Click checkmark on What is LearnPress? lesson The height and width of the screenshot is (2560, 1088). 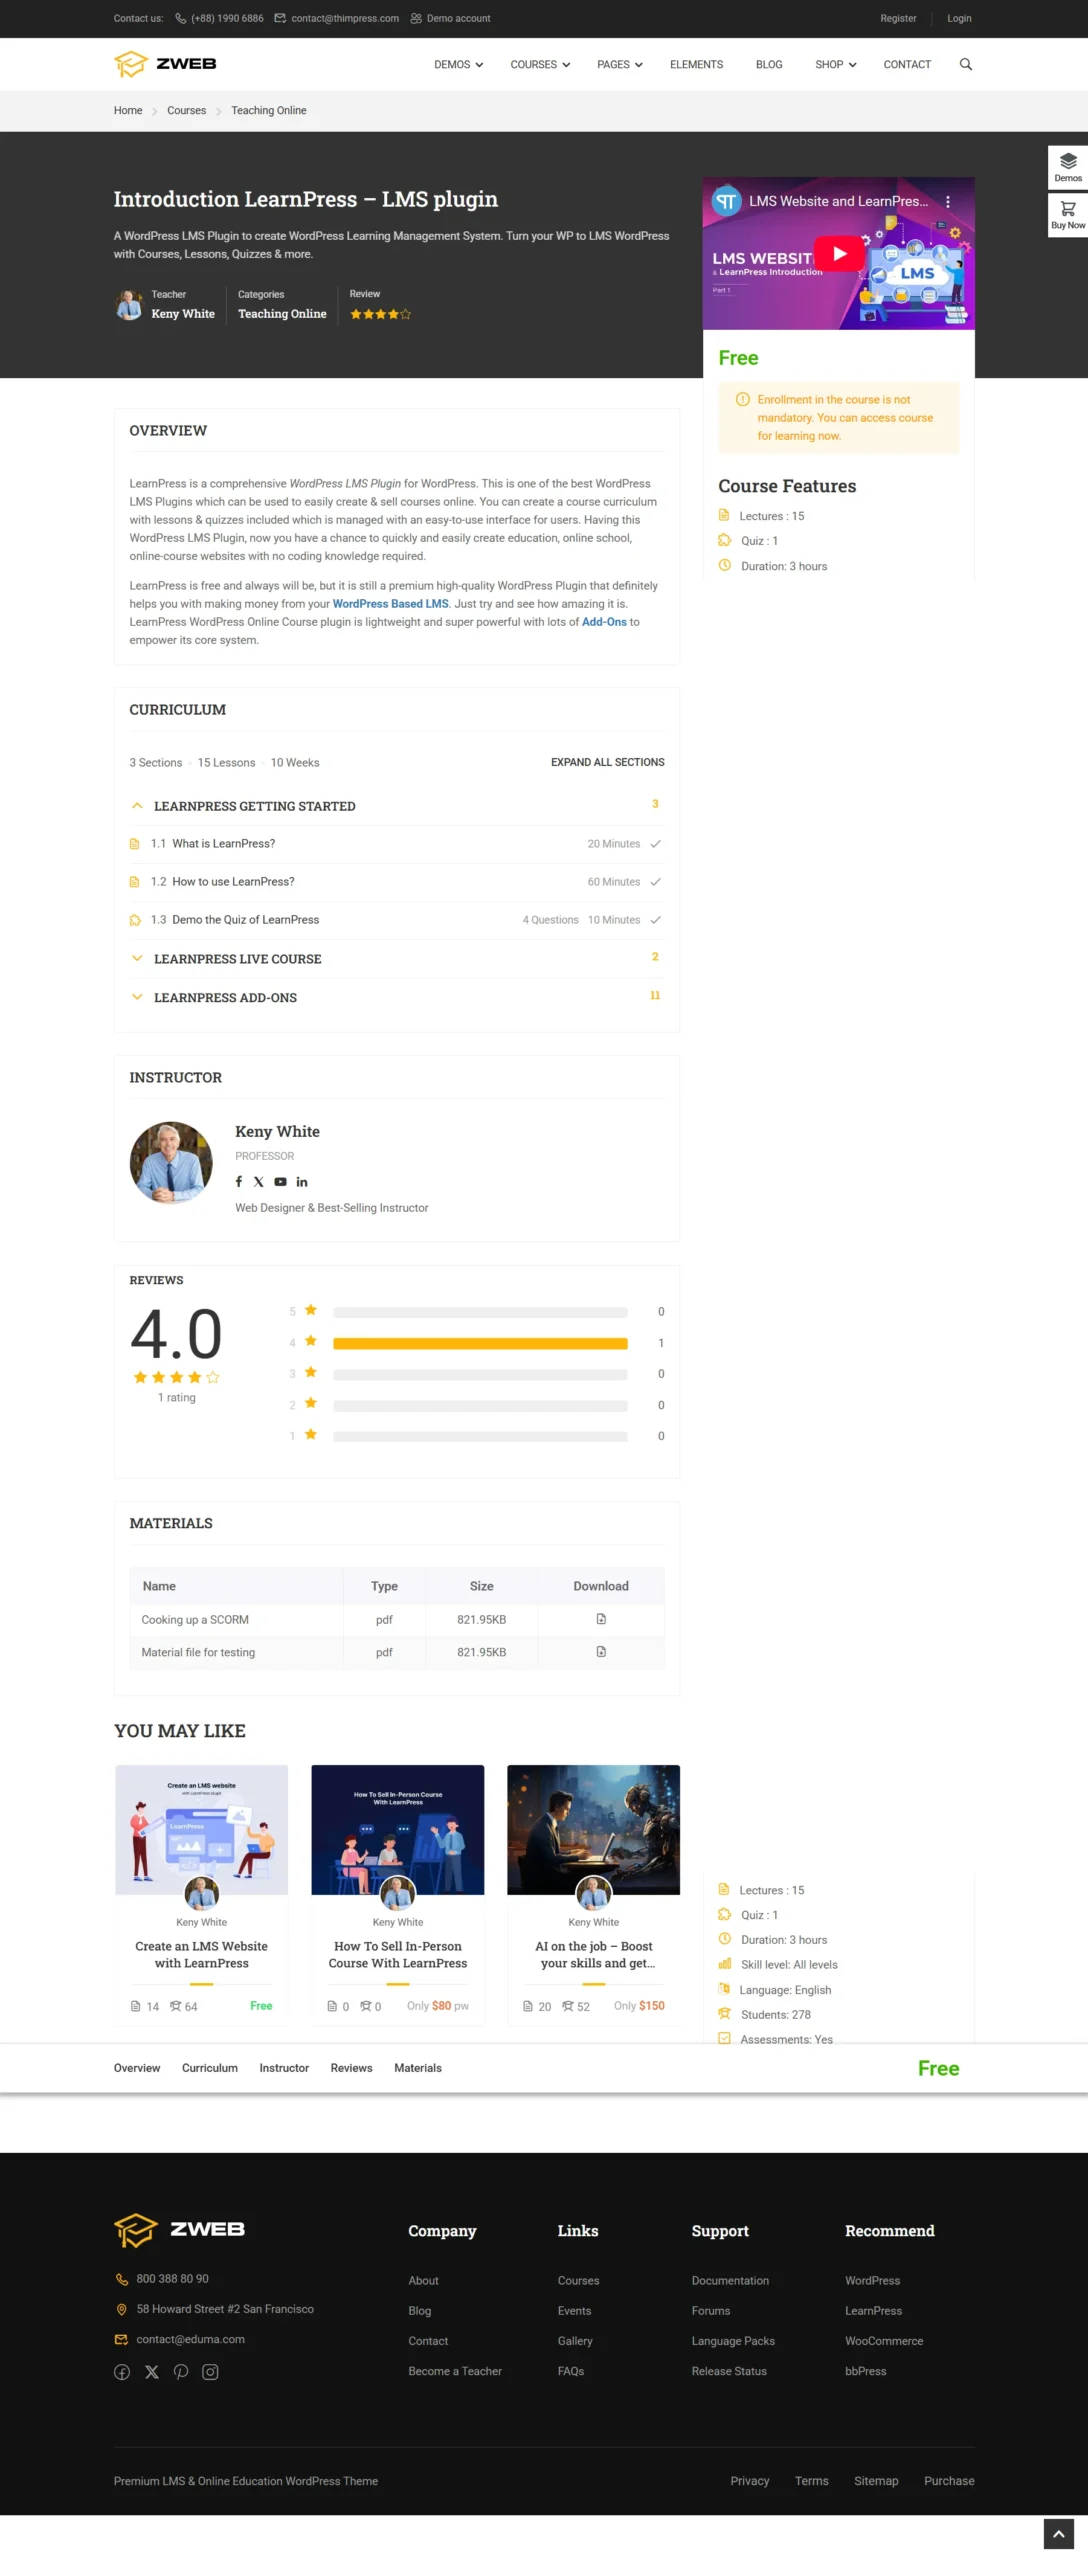(x=655, y=843)
